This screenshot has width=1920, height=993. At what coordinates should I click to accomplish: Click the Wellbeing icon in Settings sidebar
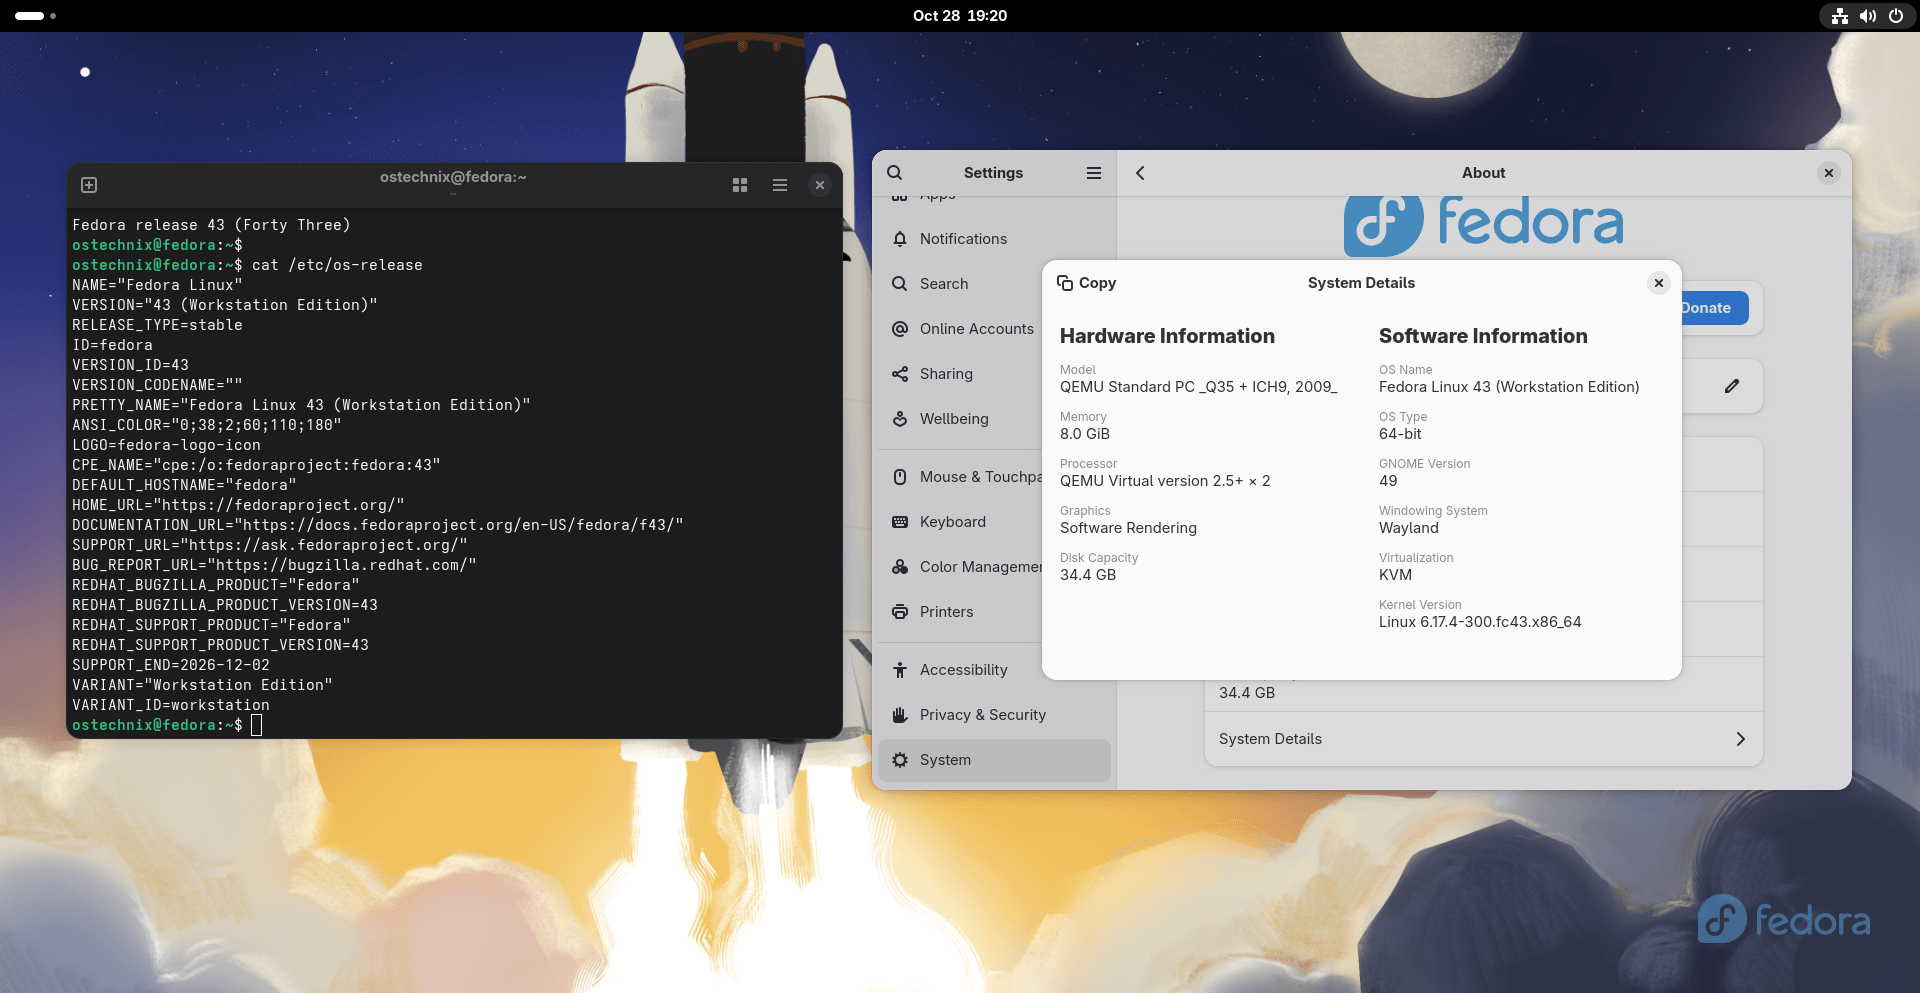click(901, 418)
